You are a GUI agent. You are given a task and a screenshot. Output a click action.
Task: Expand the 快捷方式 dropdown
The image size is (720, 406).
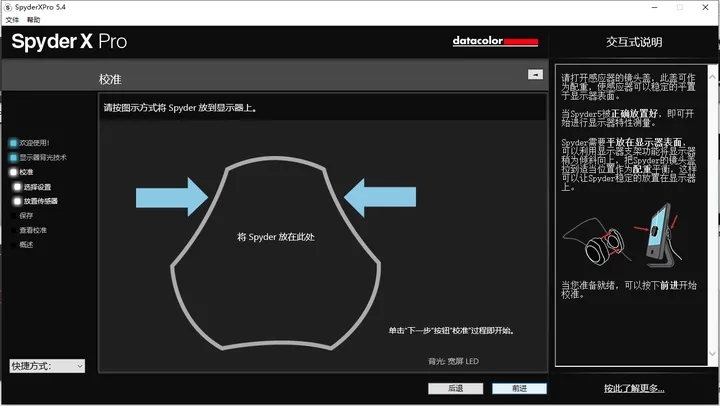coord(47,366)
